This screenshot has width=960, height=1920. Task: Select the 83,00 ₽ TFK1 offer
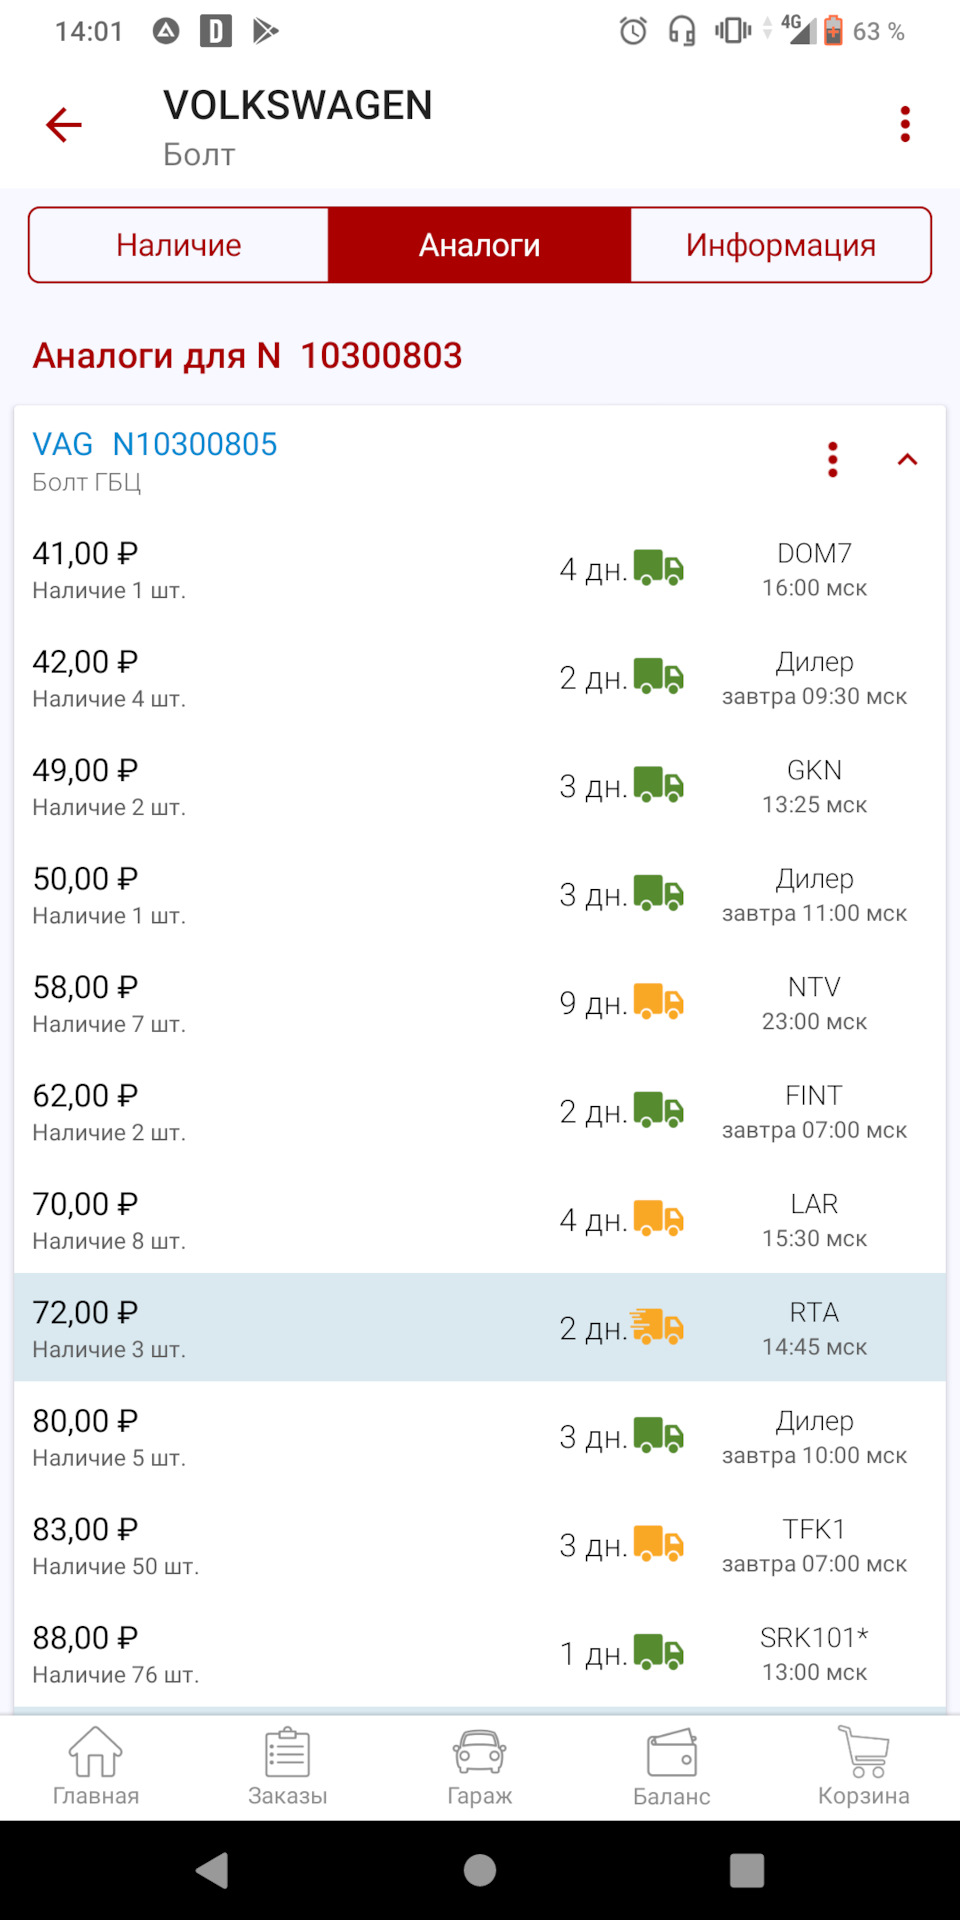480,1545
